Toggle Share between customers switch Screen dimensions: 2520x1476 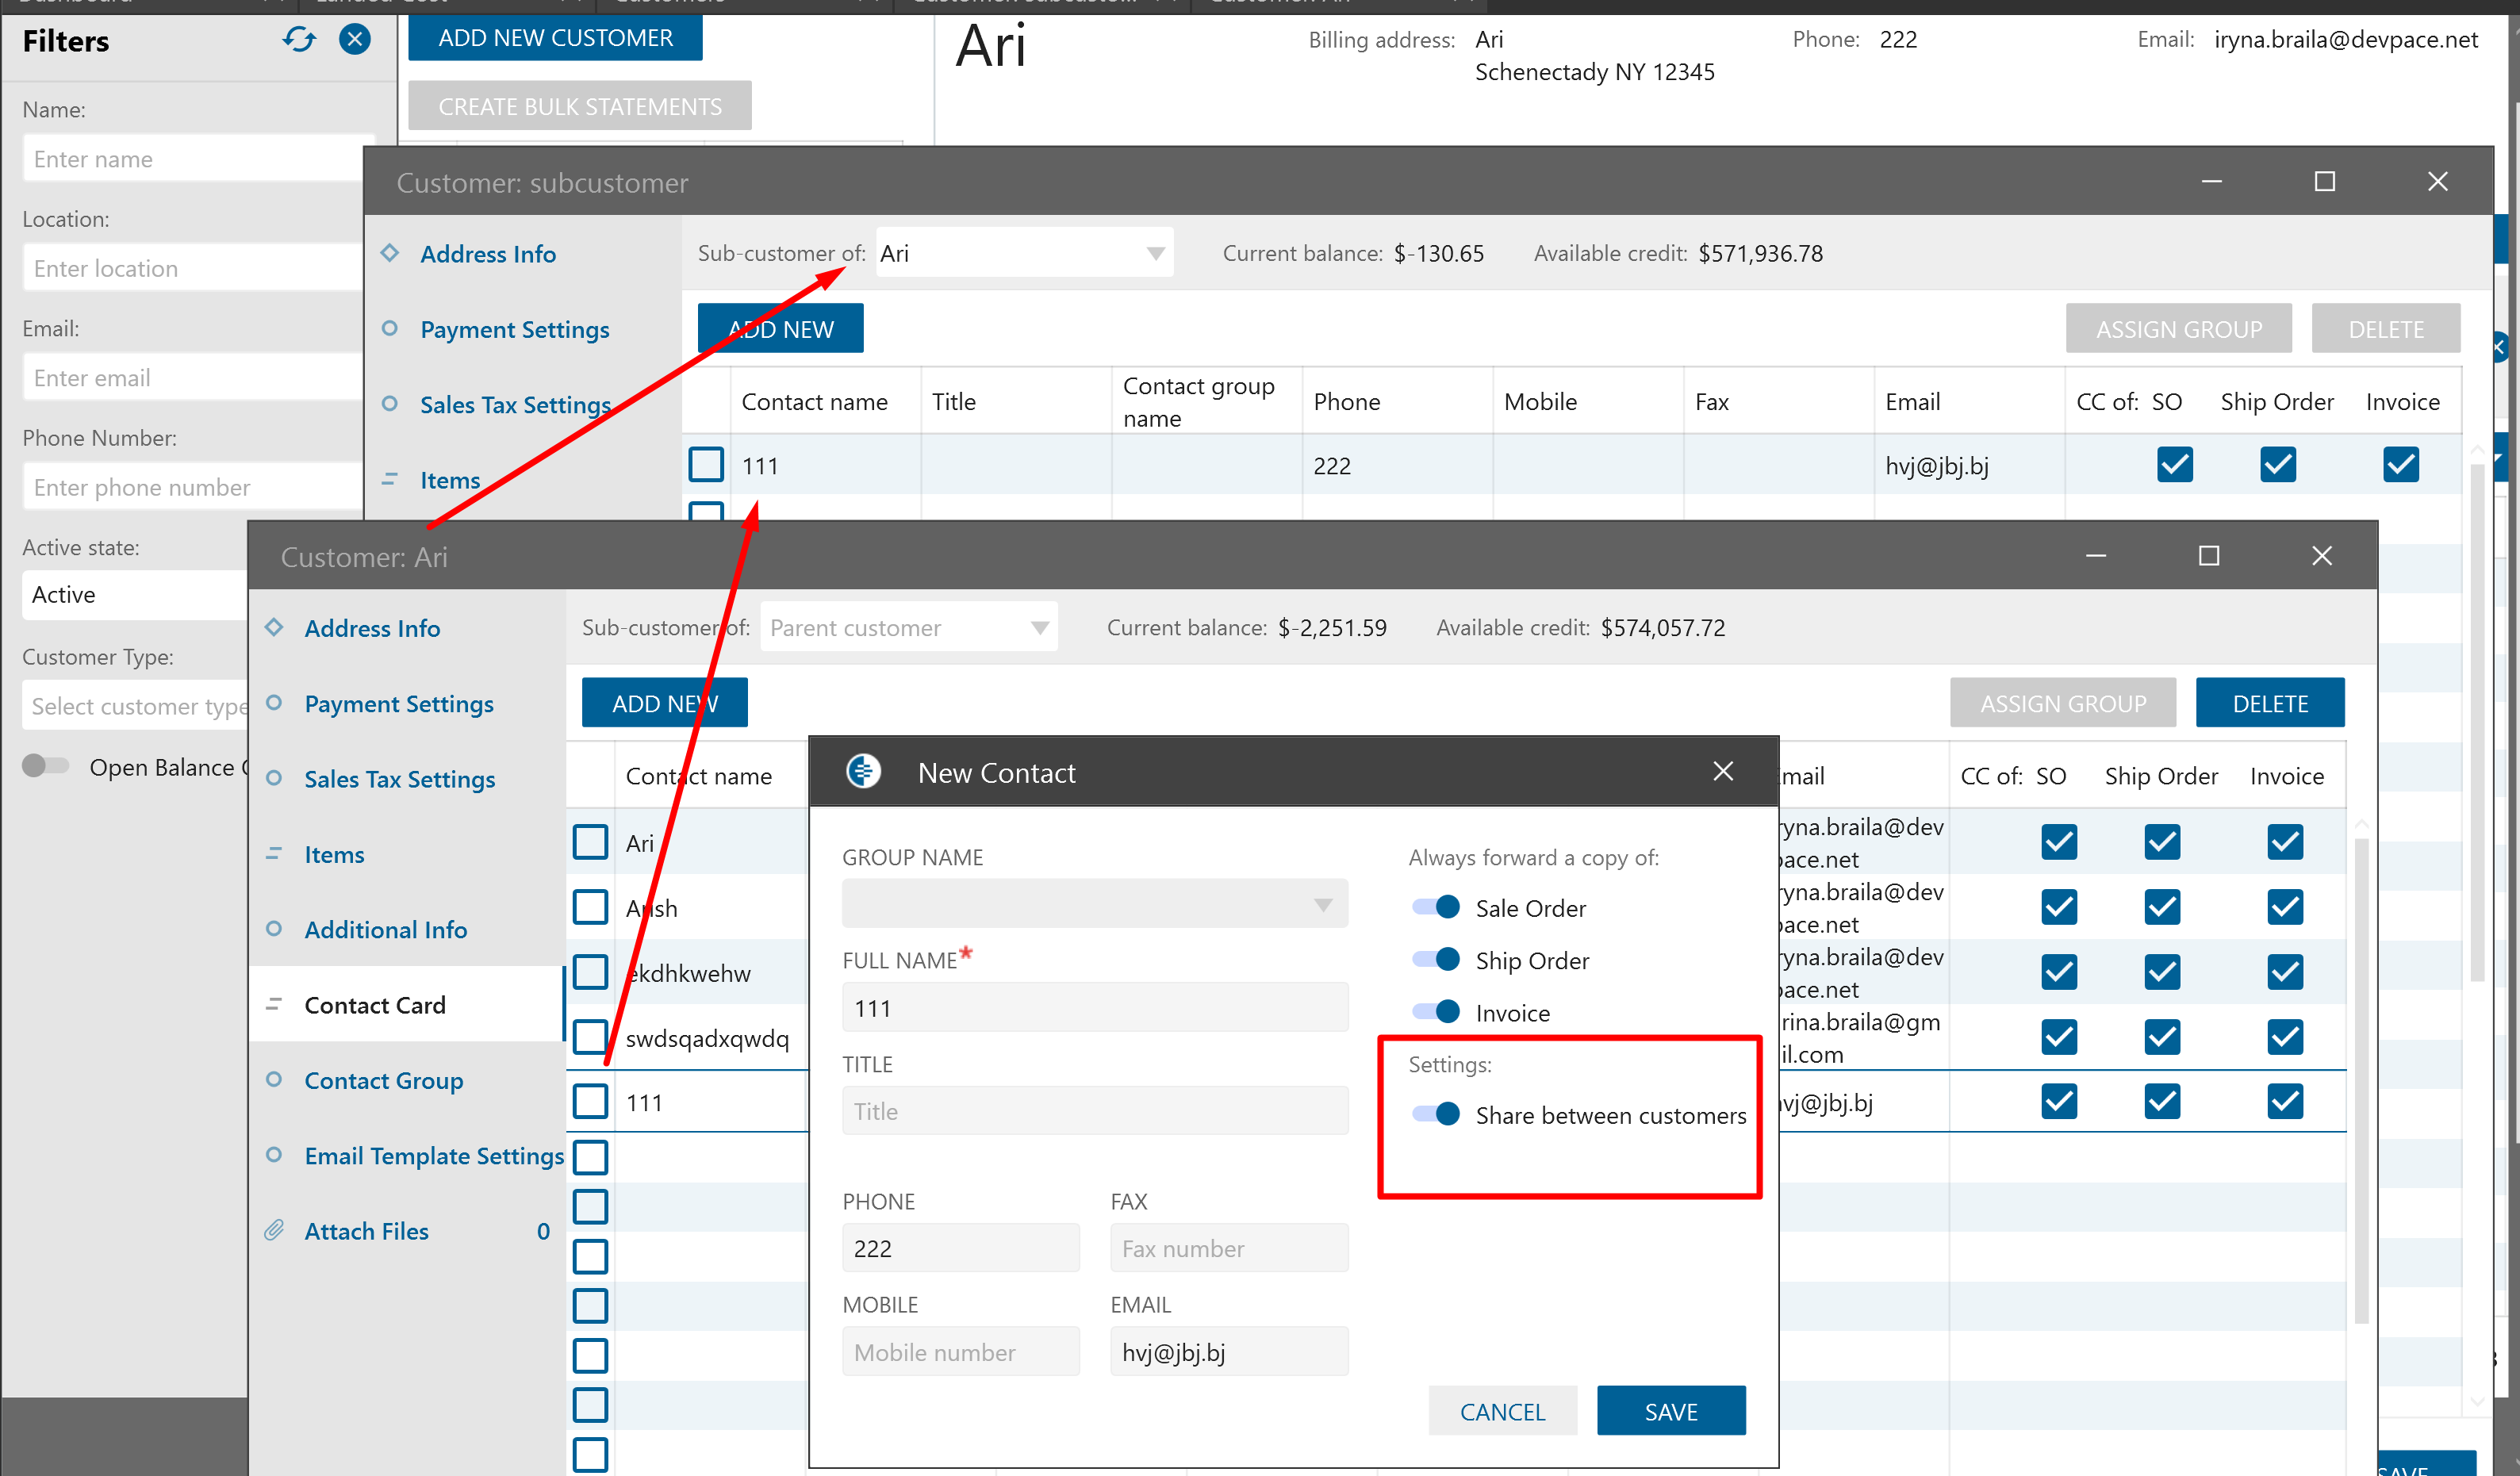1437,1114
